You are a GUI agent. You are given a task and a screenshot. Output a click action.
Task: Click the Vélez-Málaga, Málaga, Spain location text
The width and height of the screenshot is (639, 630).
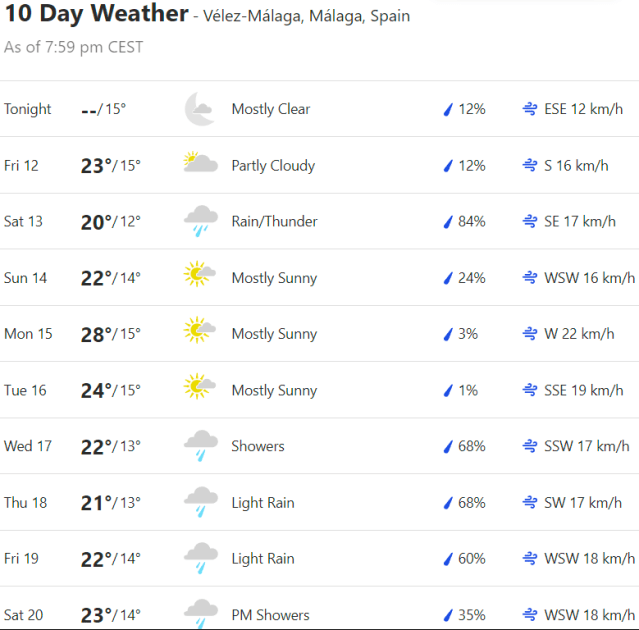click(306, 17)
